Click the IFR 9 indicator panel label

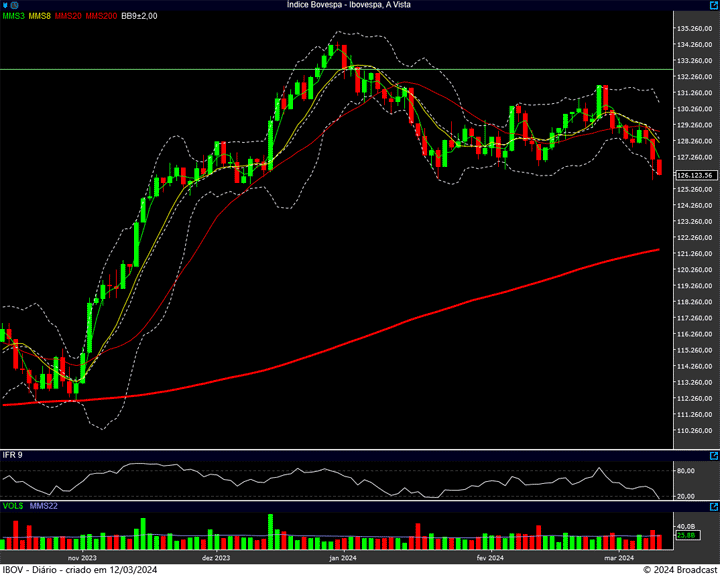tap(13, 455)
